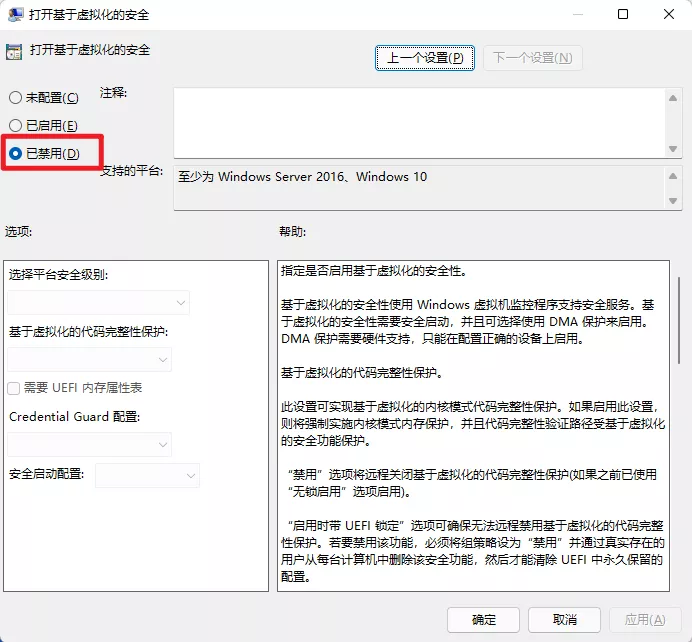The width and height of the screenshot is (692, 642).
Task: Open the 基于虚拟化的代码完整性保护 dropdown
Action: click(90, 360)
